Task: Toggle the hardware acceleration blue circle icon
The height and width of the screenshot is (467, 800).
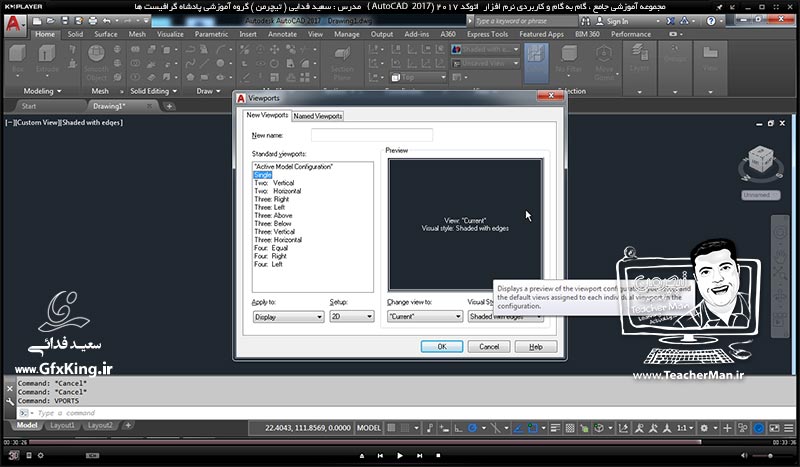Action: click(759, 428)
